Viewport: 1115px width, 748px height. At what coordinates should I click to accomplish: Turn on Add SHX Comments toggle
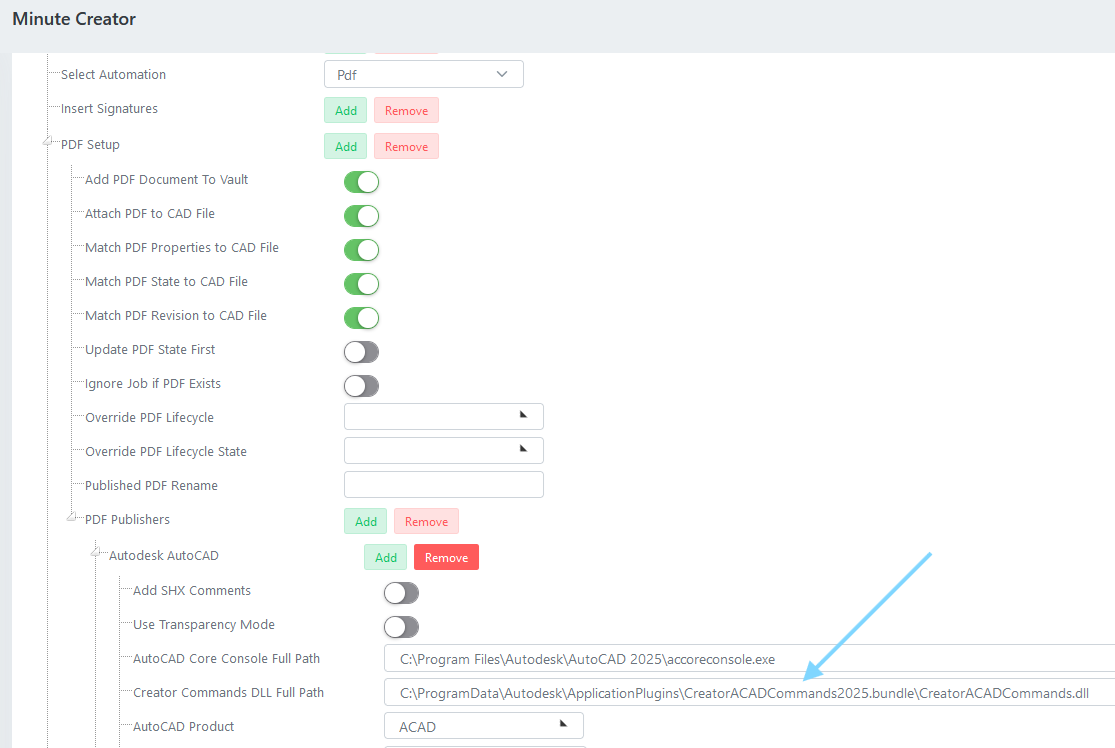(x=401, y=593)
